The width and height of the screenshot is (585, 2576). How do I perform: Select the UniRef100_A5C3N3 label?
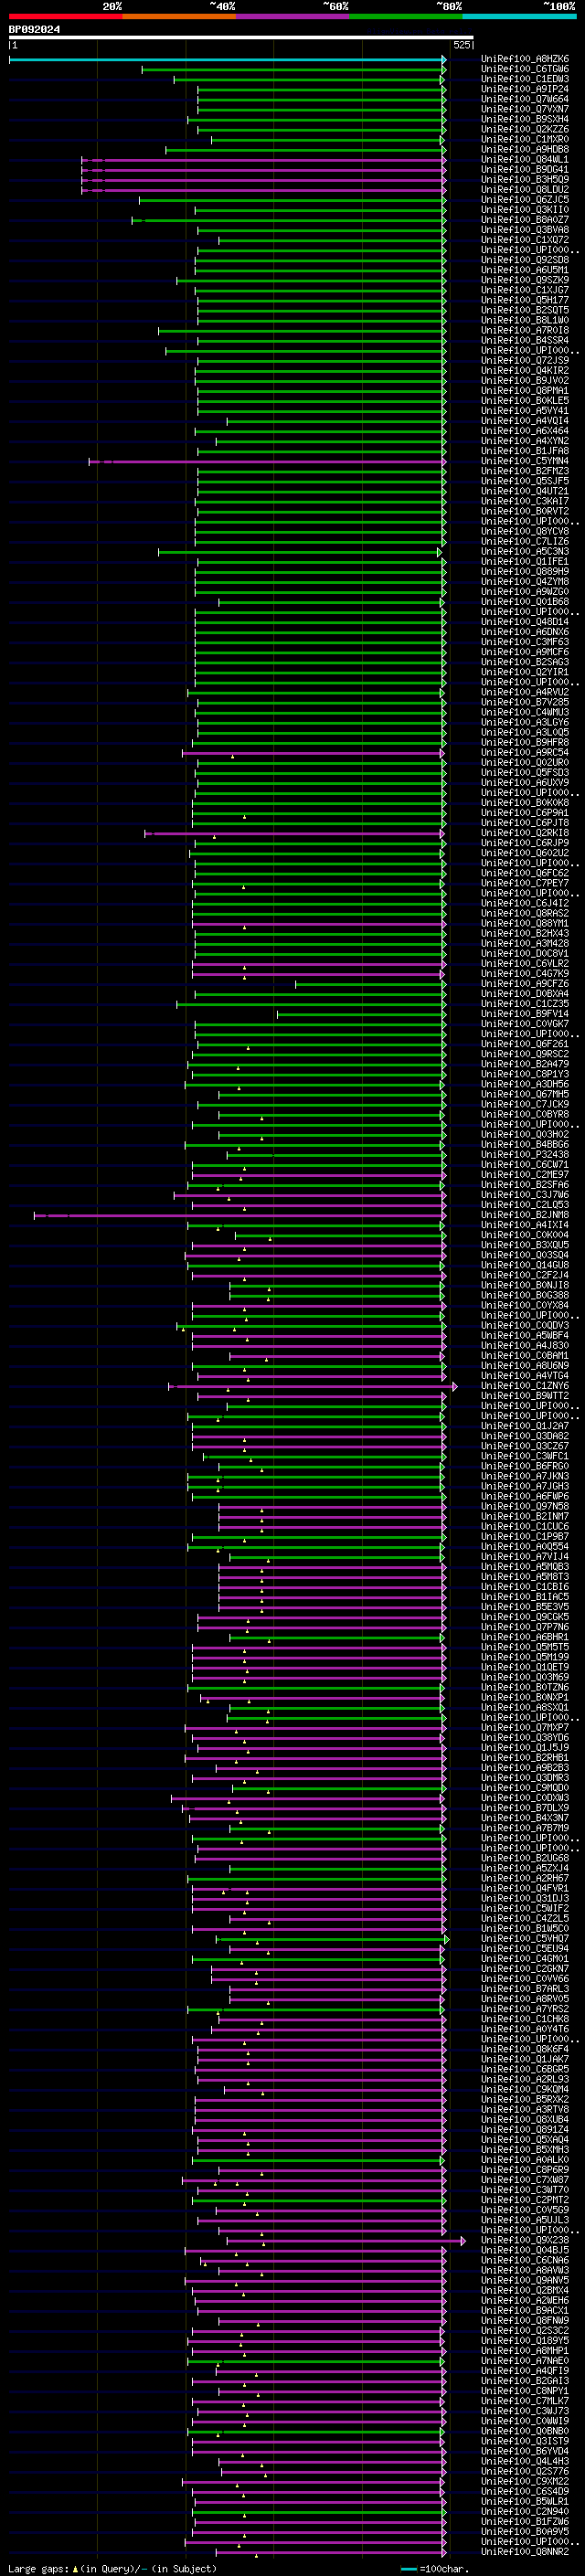click(x=525, y=552)
